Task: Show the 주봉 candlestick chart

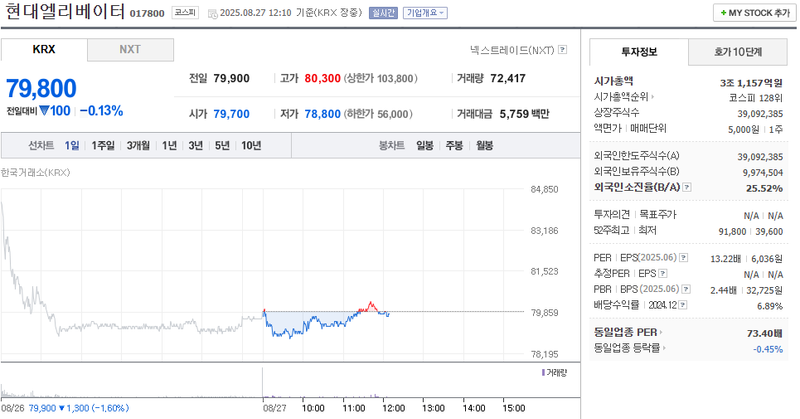Action: 455,145
